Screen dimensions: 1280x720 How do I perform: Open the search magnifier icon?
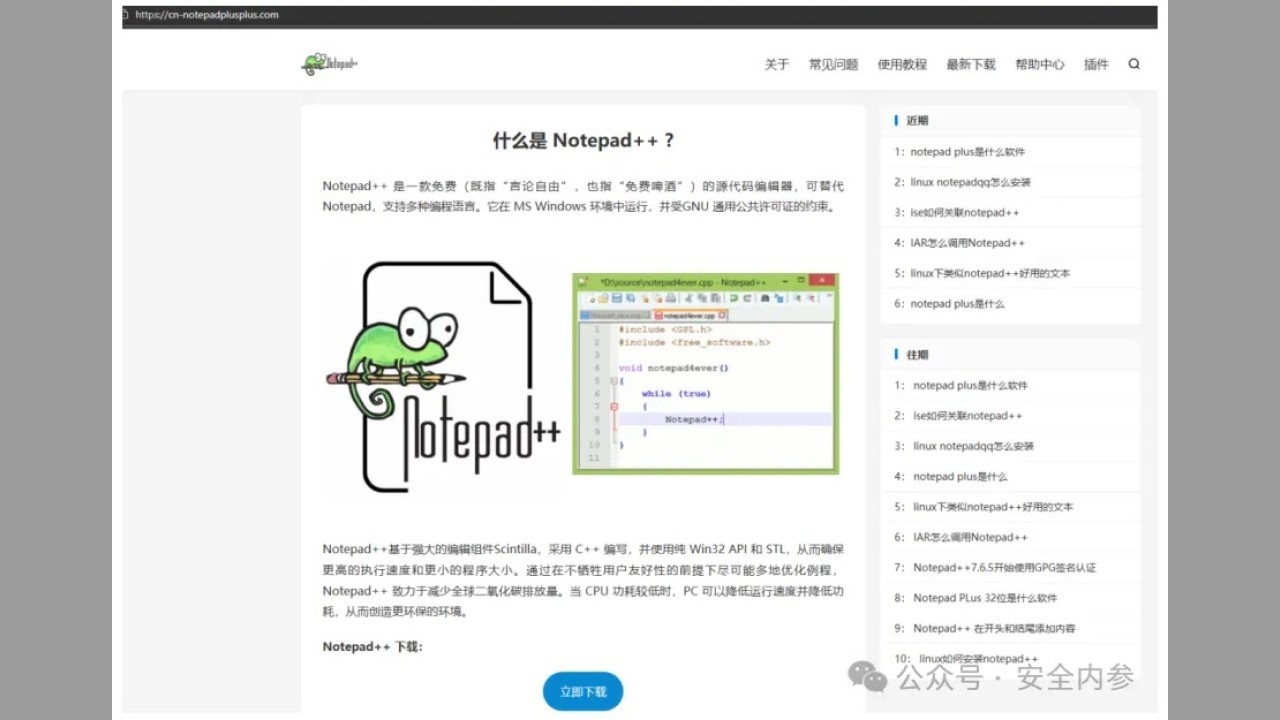point(1134,64)
